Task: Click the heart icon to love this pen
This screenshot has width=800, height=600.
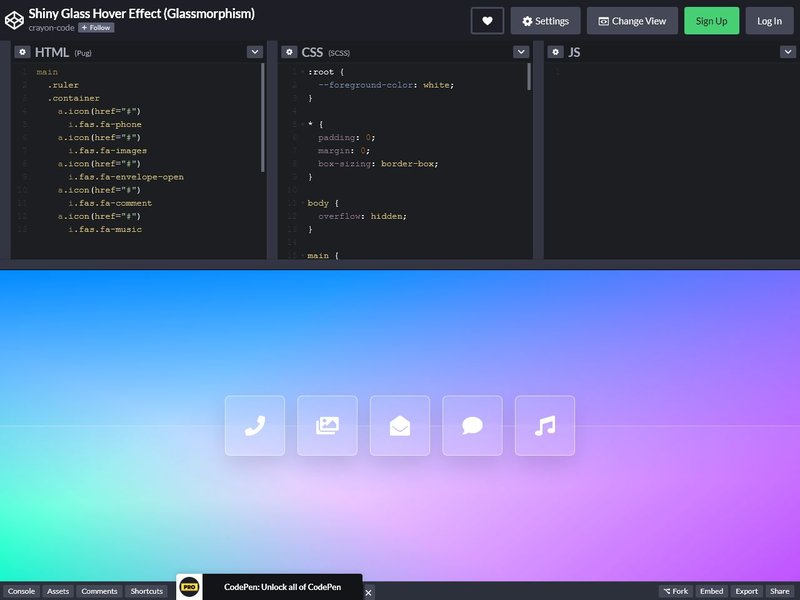Action: coord(487,21)
